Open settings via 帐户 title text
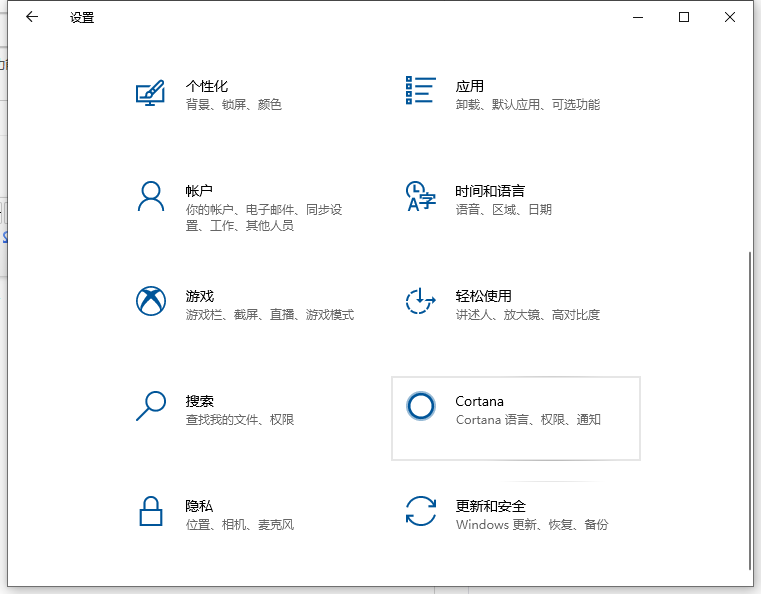This screenshot has height=594, width=761. 199,191
